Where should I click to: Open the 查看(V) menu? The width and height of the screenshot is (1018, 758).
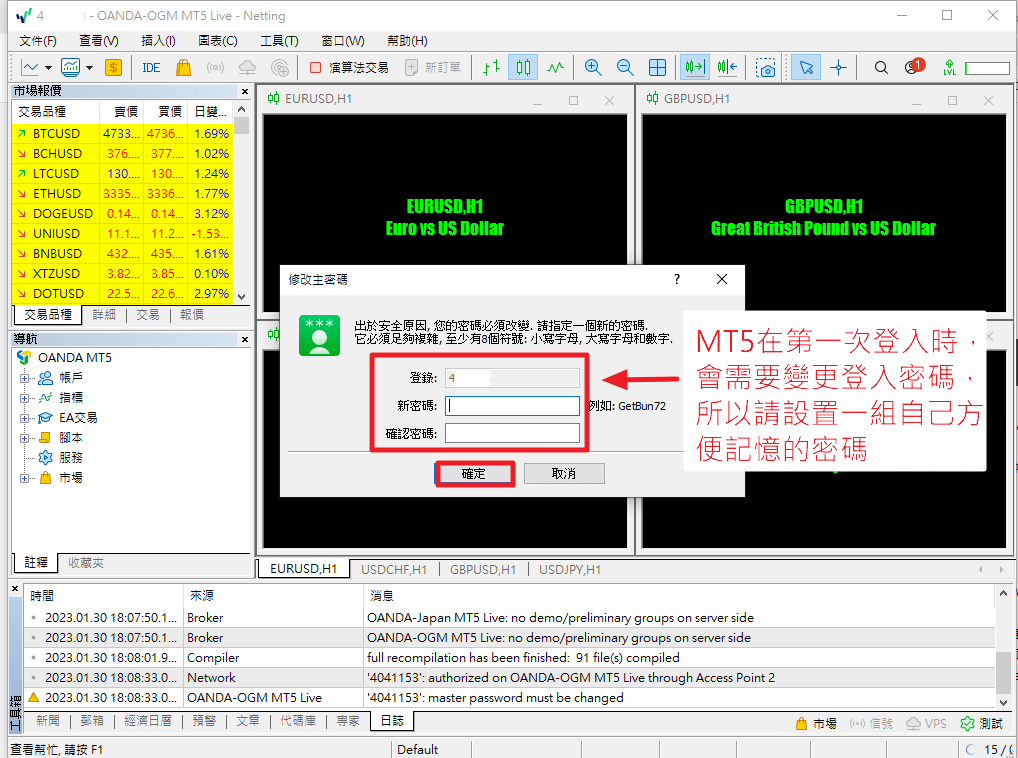tap(99, 41)
